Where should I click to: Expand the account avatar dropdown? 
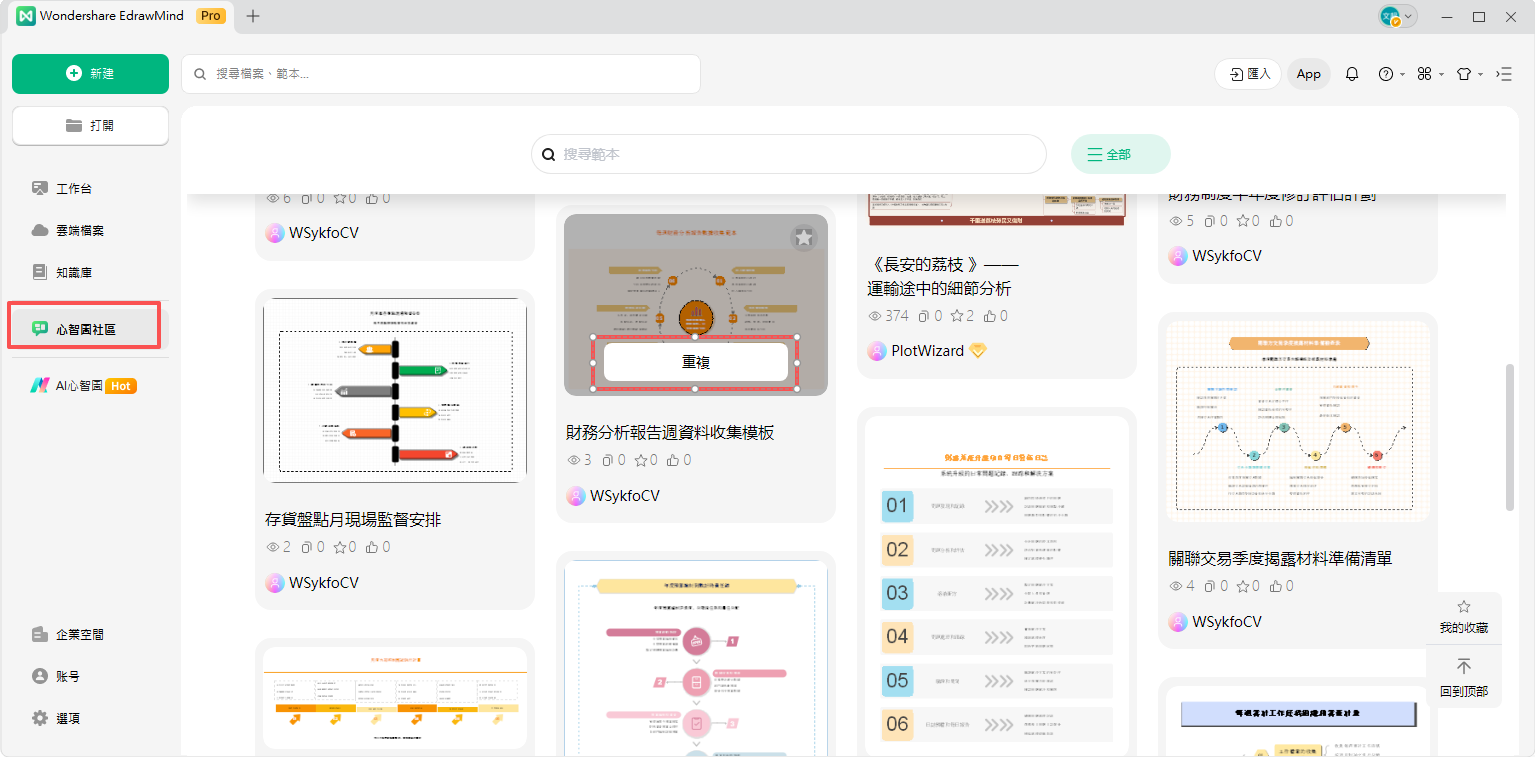1397,16
